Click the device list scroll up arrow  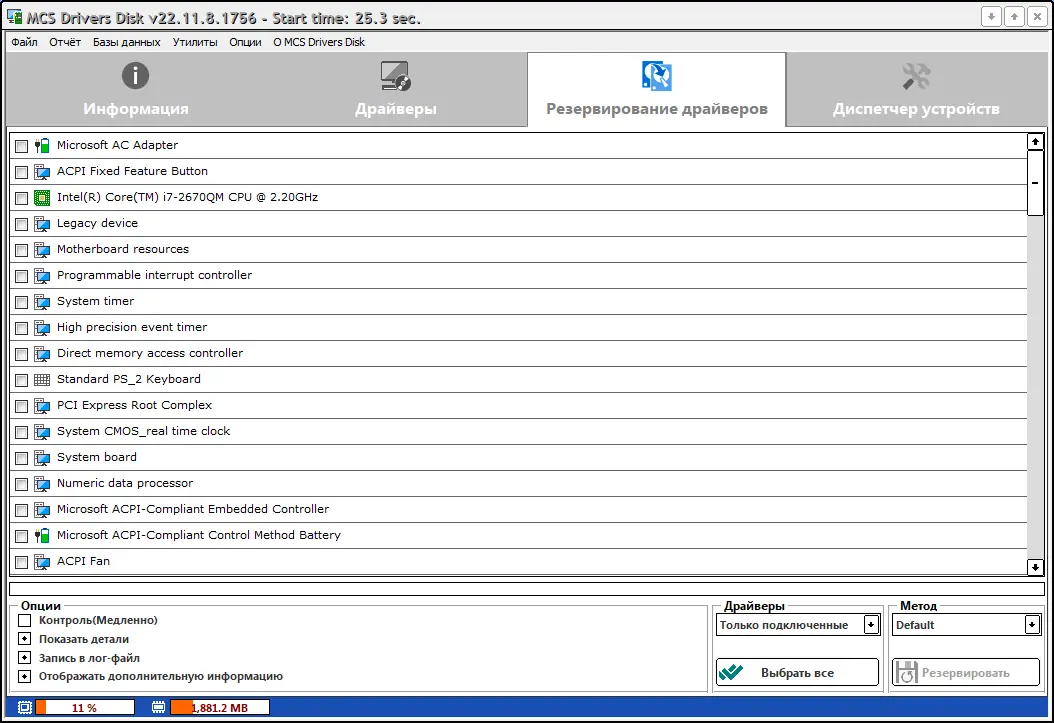[x=1035, y=141]
